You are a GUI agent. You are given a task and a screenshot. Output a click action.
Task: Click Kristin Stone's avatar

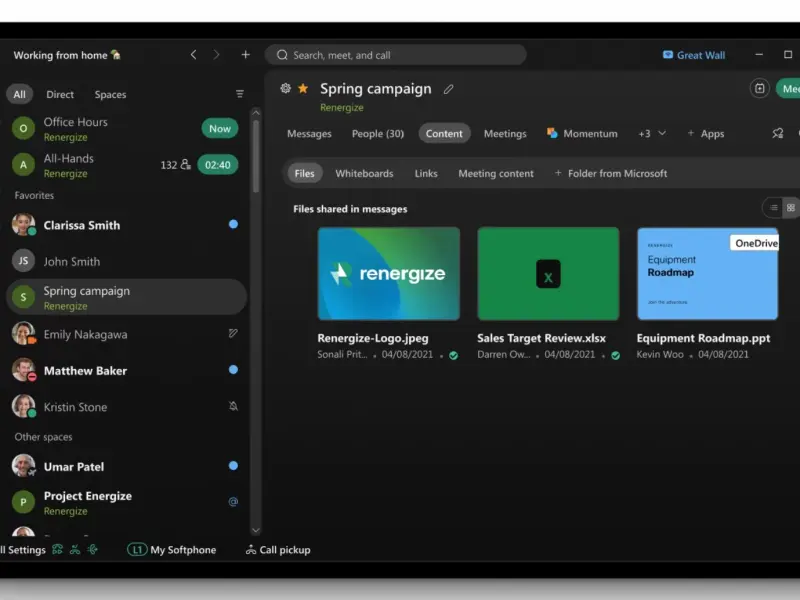click(23, 406)
